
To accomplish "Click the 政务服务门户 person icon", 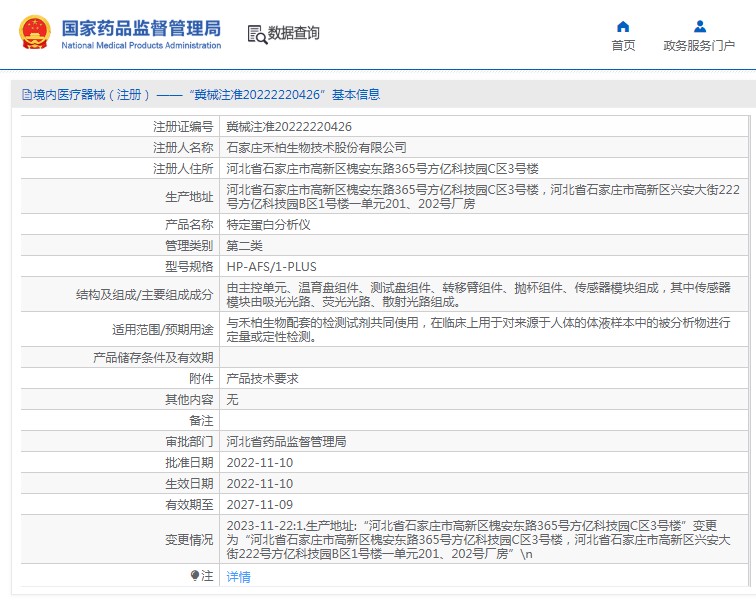I will coord(700,26).
